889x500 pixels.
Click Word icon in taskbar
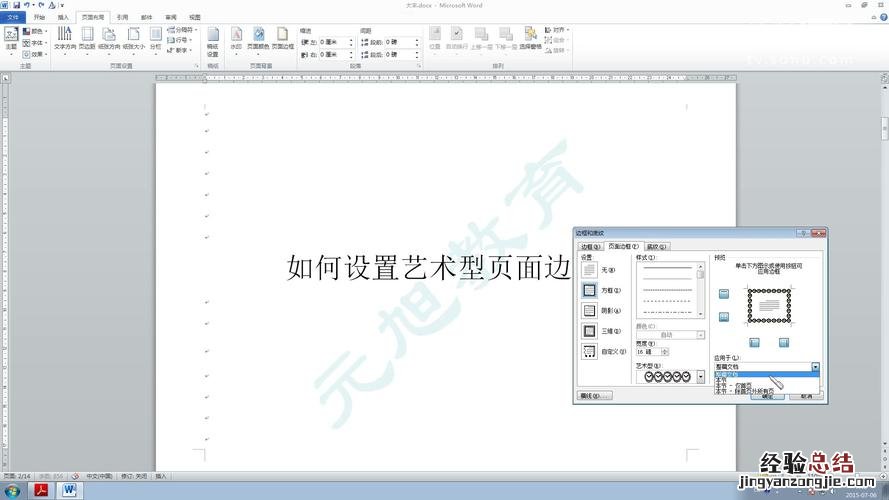(69, 490)
